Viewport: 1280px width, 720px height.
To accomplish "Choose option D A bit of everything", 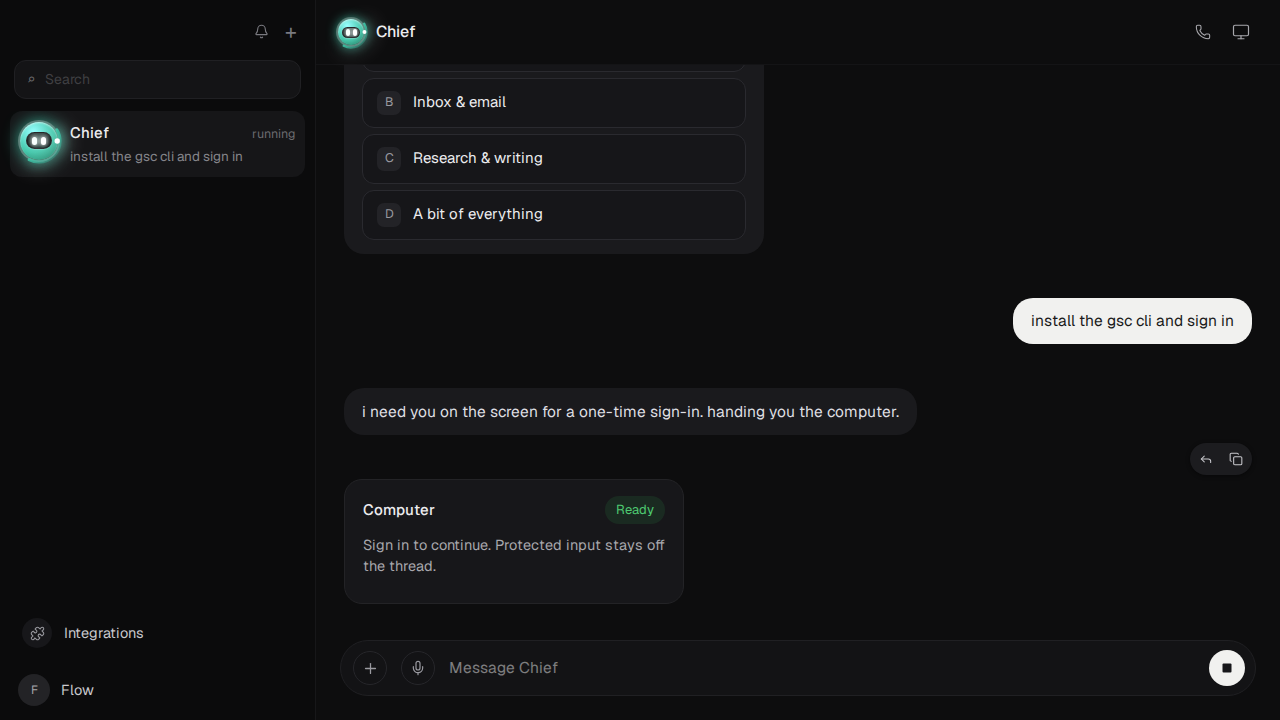I will [554, 214].
